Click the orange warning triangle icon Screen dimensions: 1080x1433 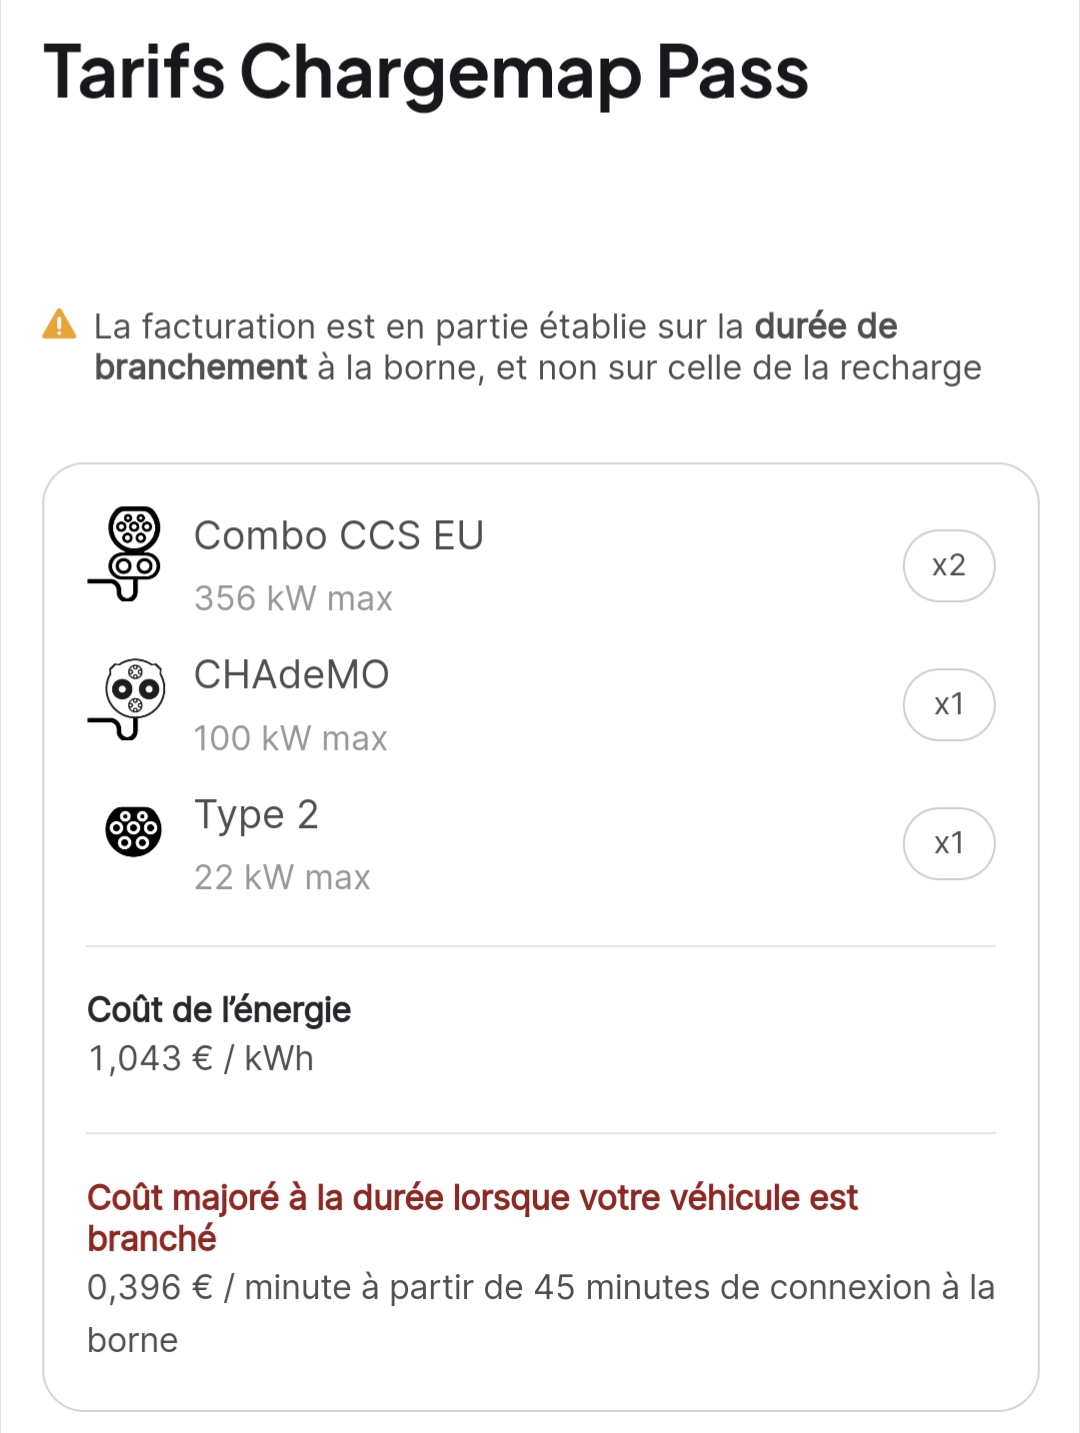coord(60,325)
